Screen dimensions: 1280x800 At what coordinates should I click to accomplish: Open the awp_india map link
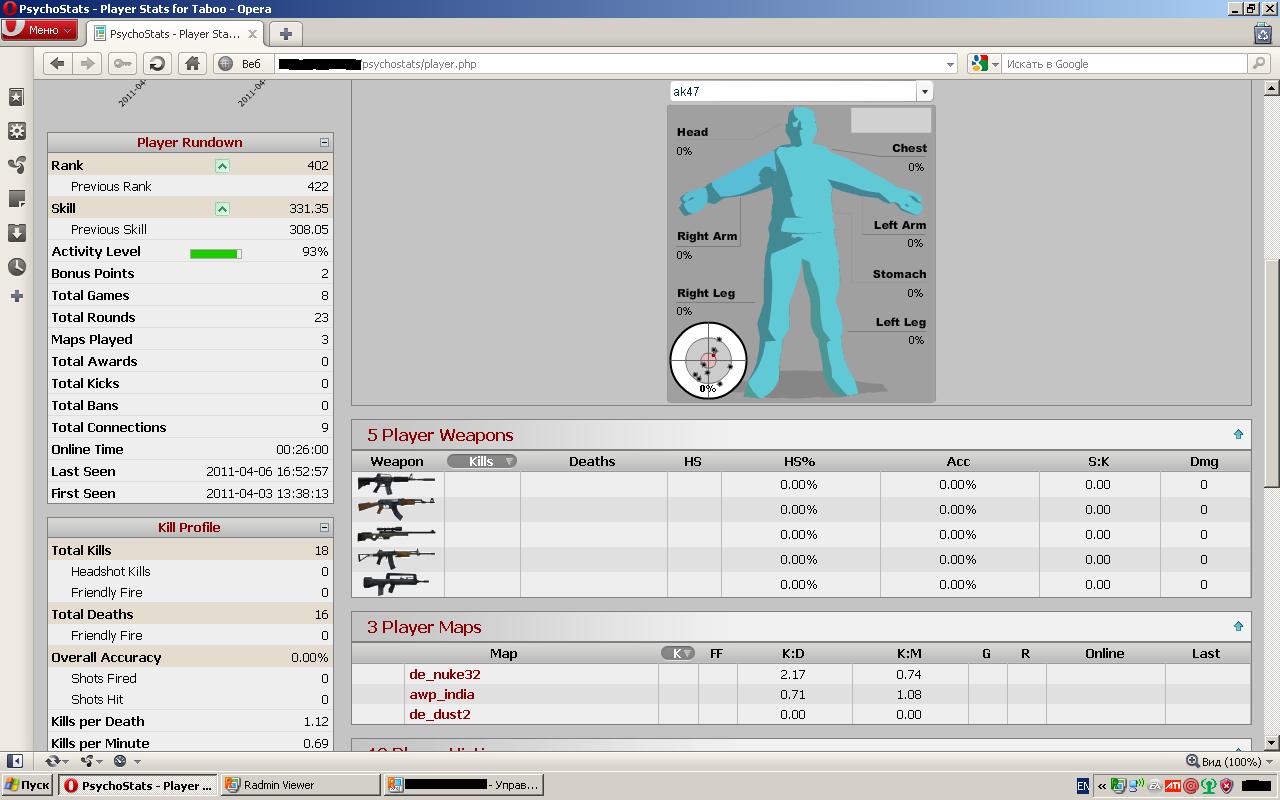coord(442,694)
